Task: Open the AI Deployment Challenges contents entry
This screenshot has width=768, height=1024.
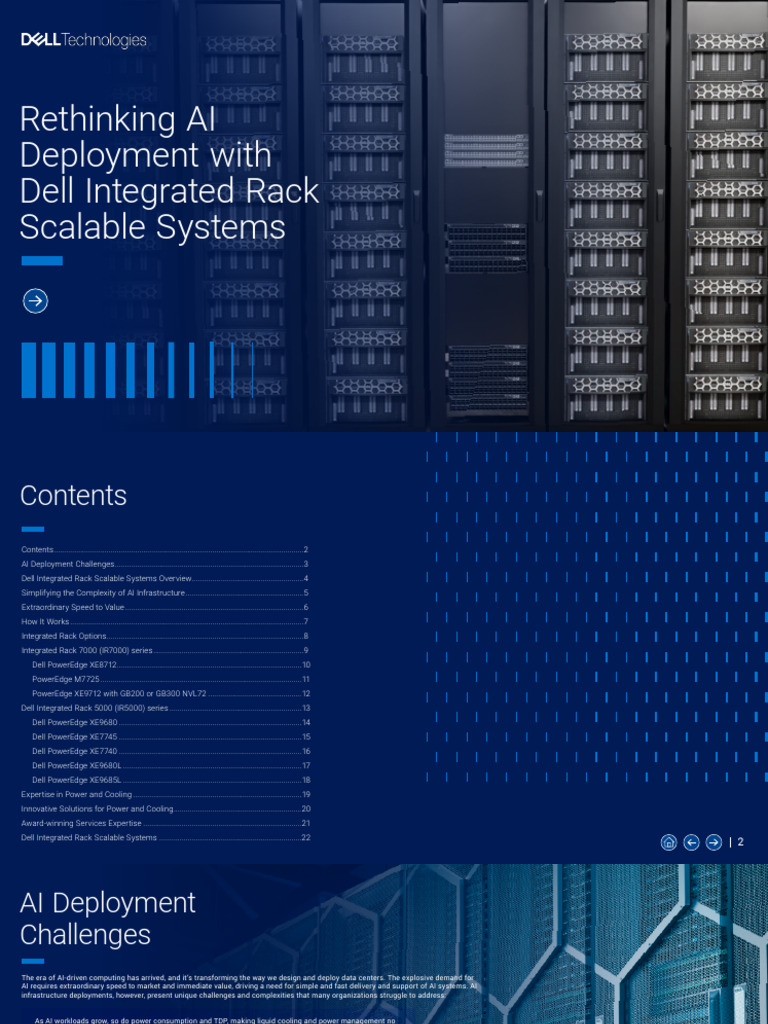Action: (x=165, y=564)
